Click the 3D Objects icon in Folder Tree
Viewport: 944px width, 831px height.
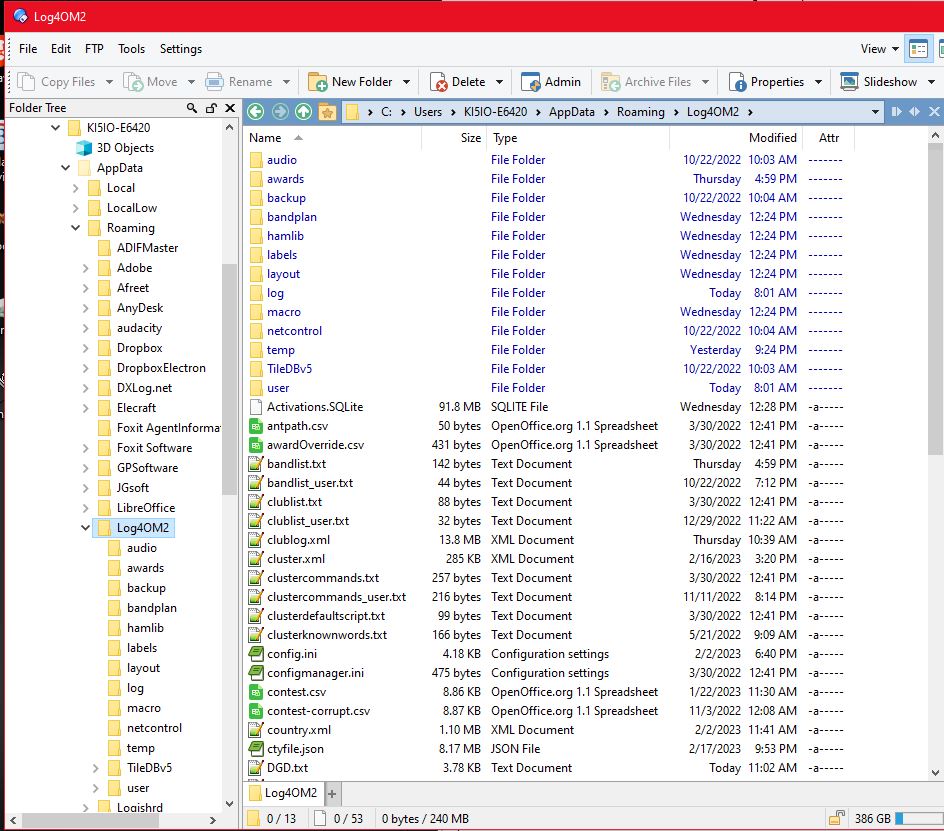click(x=84, y=148)
